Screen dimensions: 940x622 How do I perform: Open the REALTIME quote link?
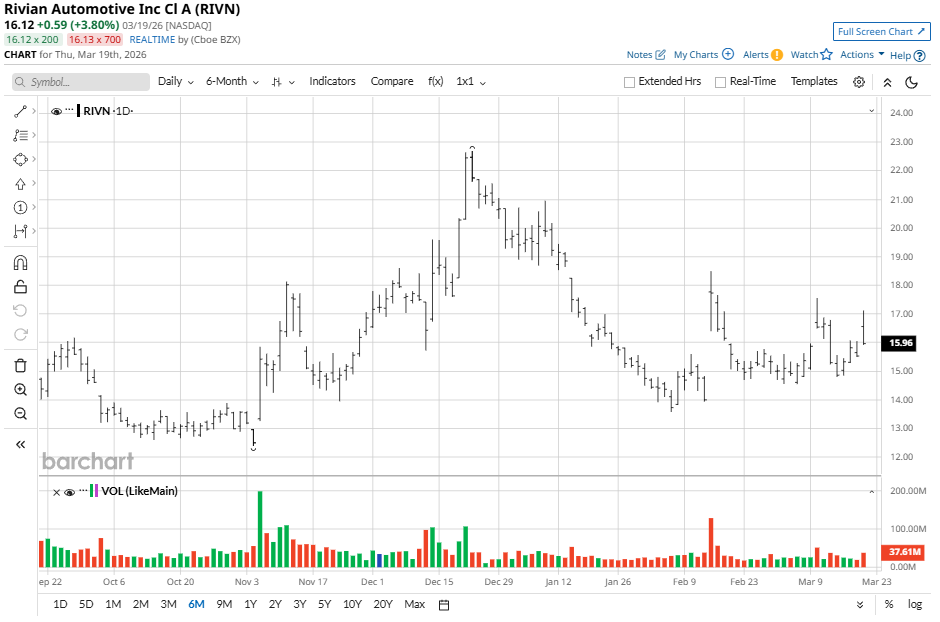[x=152, y=40]
